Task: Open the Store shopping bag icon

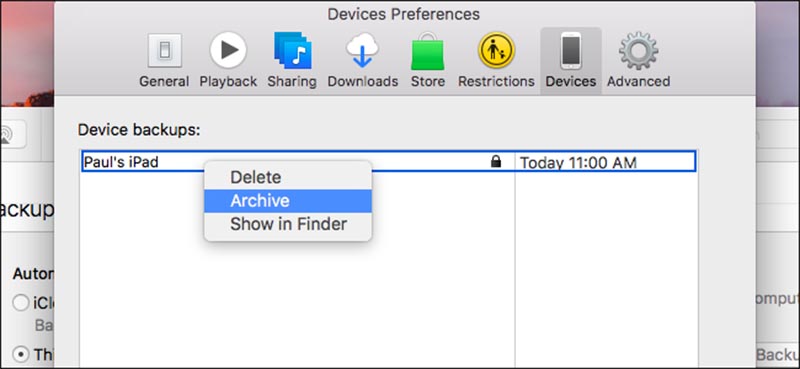Action: click(x=428, y=51)
